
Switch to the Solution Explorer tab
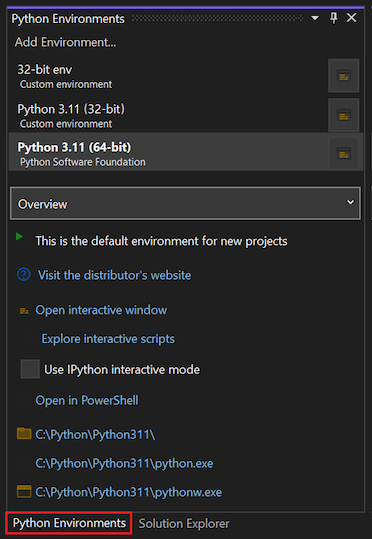point(184,524)
